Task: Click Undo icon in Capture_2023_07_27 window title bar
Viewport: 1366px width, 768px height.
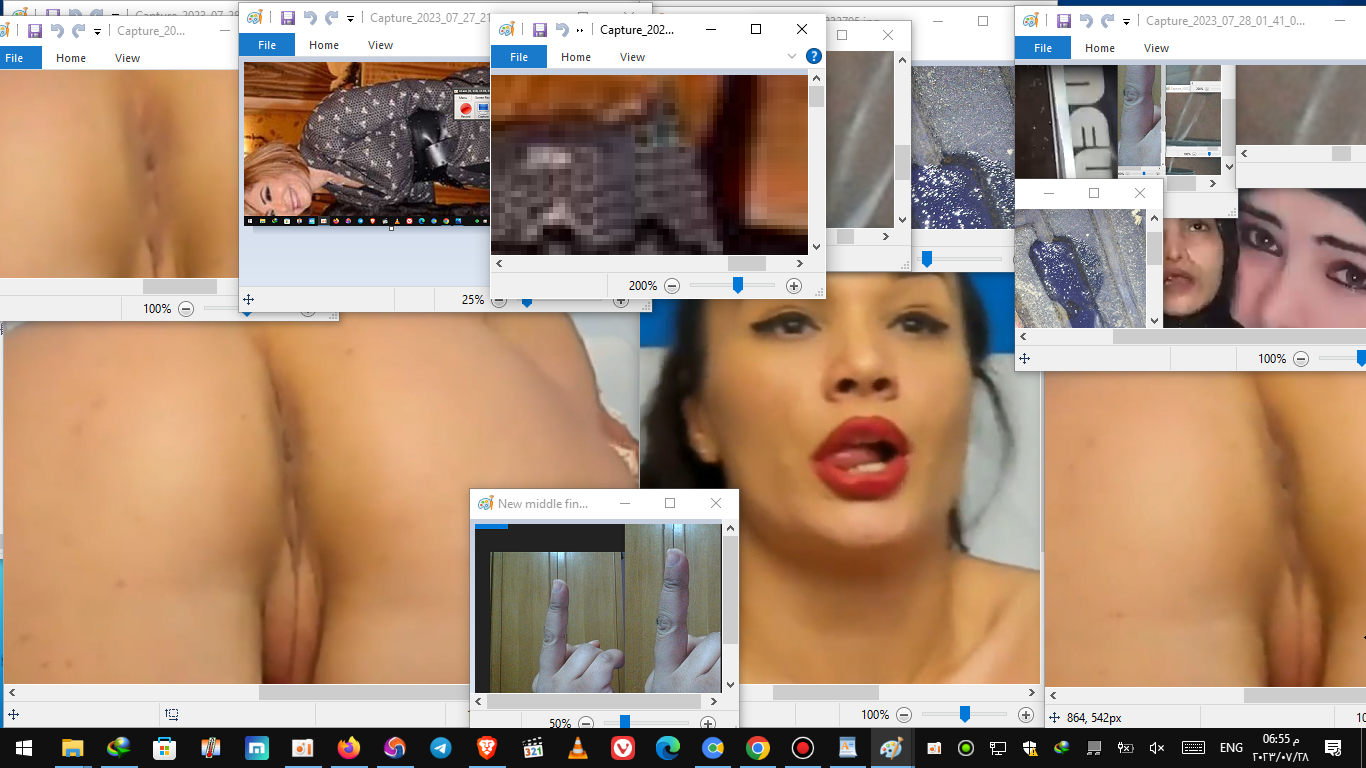Action: pos(309,18)
